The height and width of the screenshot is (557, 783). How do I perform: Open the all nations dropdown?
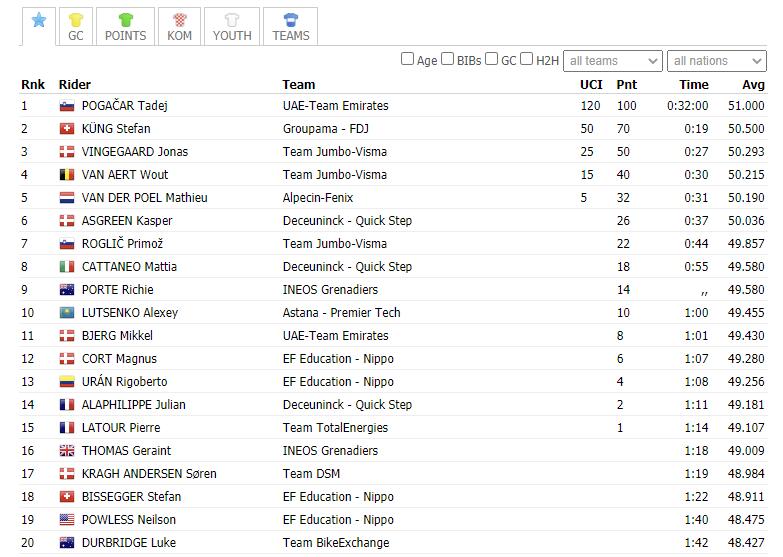(717, 61)
